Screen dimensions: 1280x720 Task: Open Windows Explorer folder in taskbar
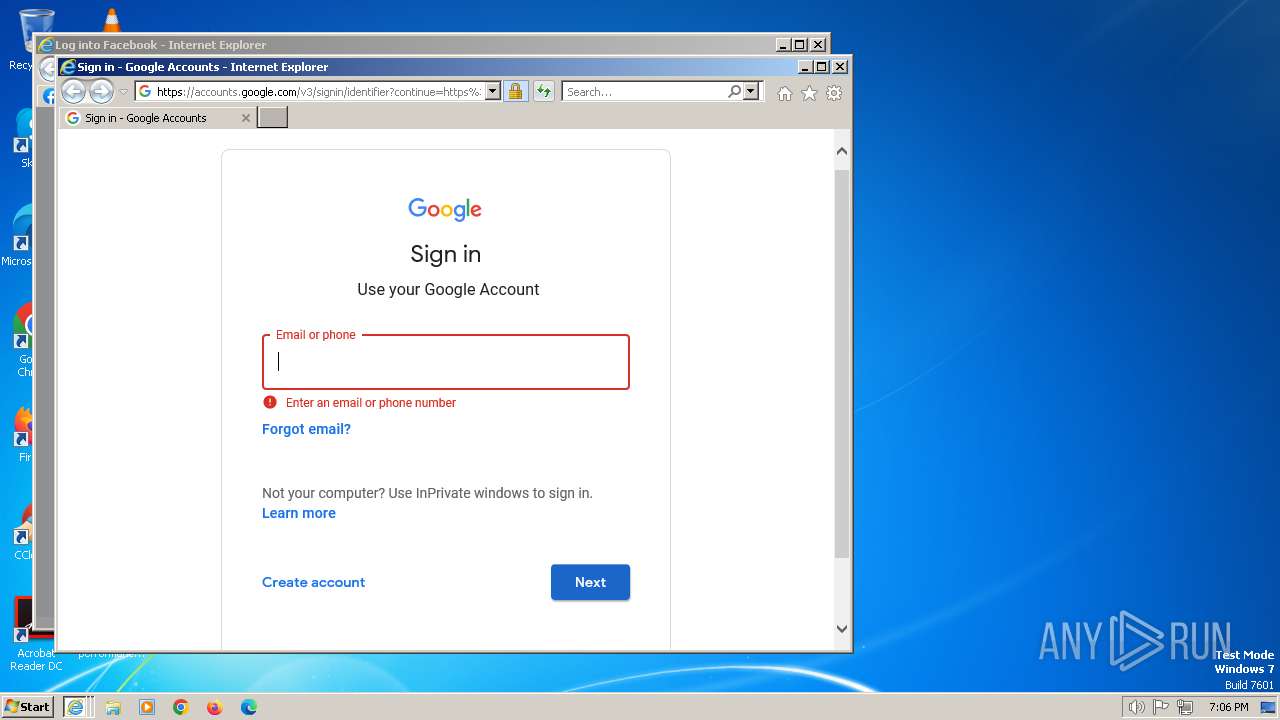113,707
